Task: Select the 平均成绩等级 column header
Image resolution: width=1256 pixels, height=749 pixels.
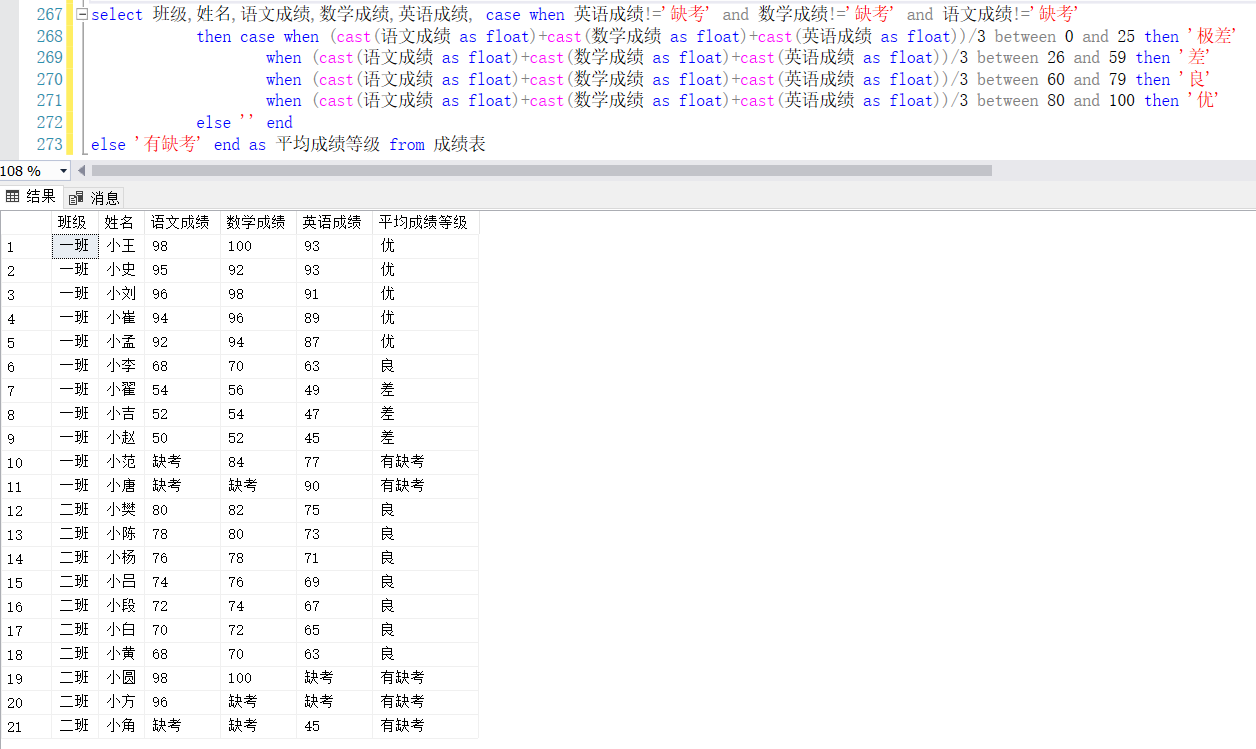Action: pos(423,221)
